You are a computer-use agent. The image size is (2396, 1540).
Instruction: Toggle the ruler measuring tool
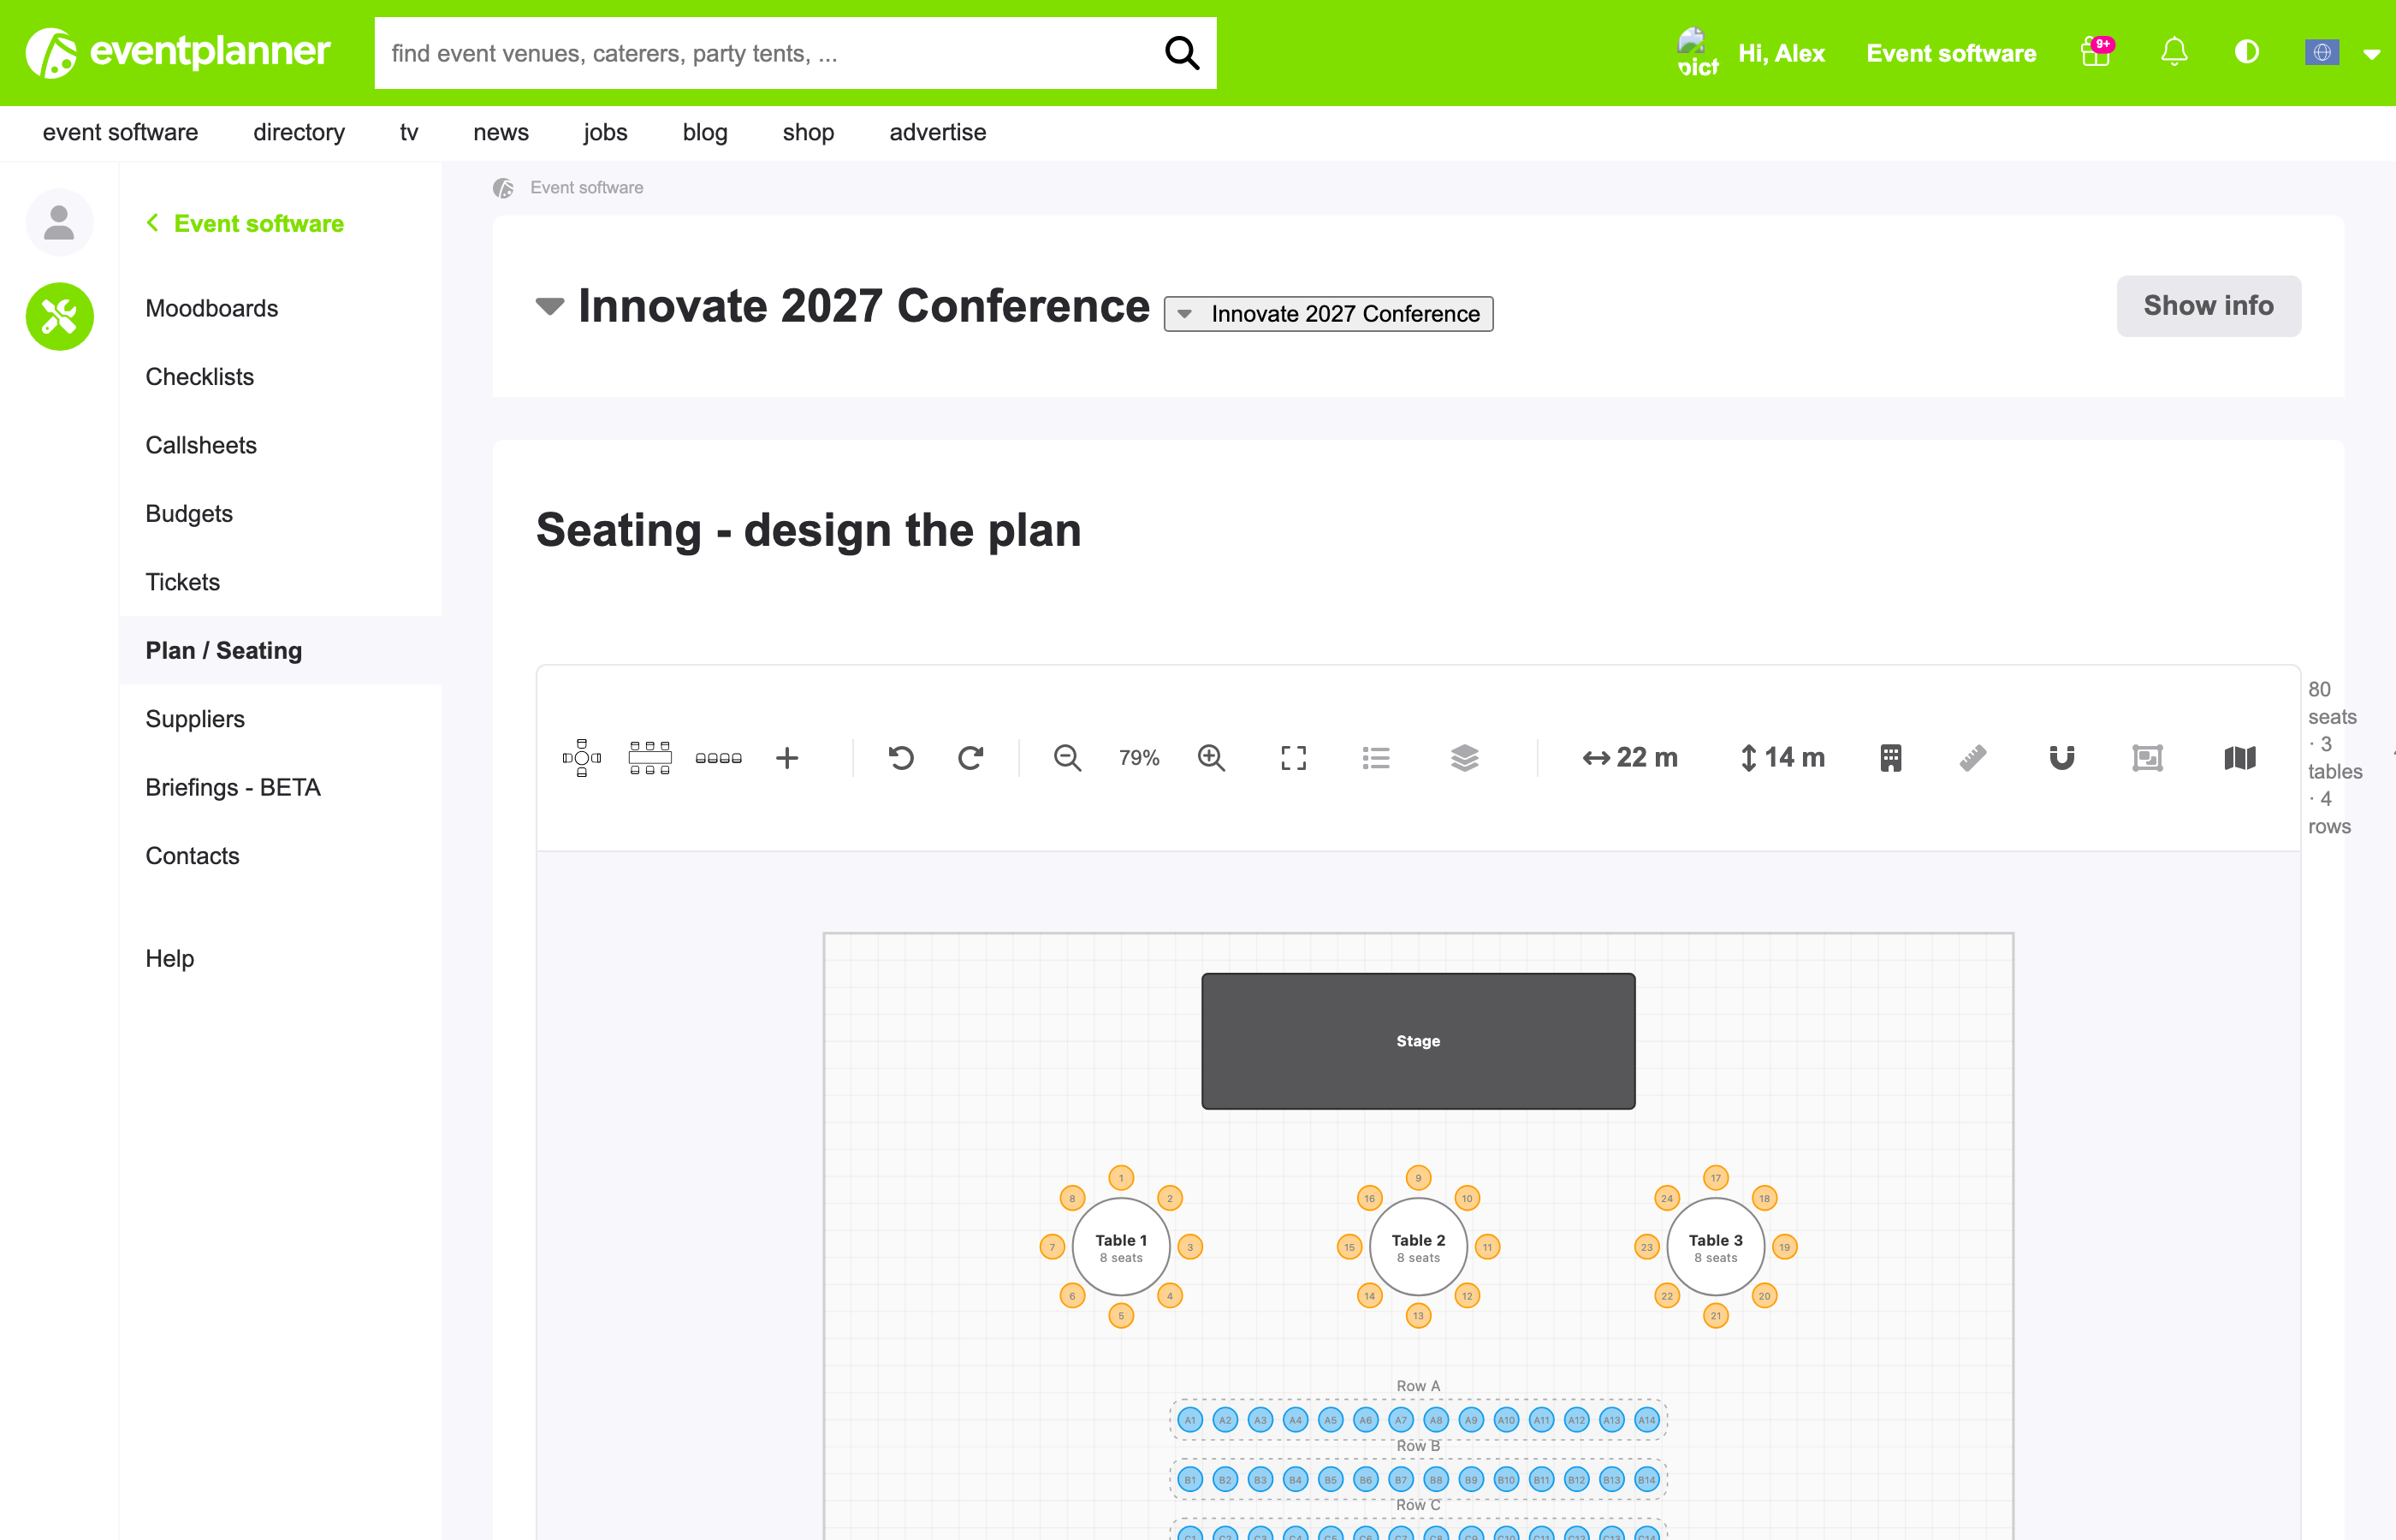pyautogui.click(x=1972, y=758)
